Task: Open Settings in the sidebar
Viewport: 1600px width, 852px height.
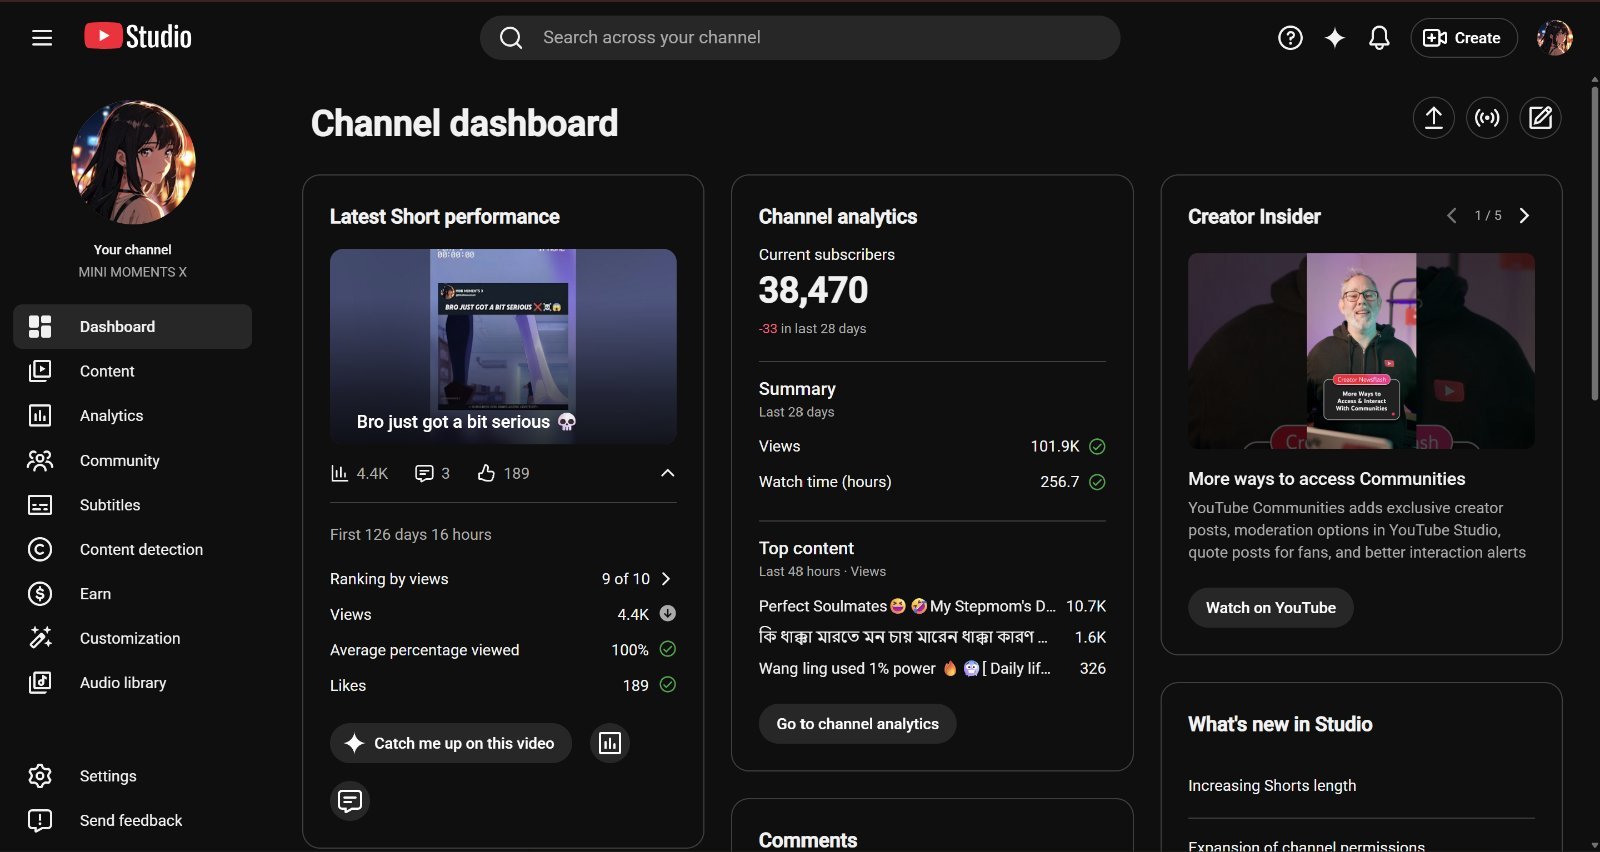Action: [132, 776]
